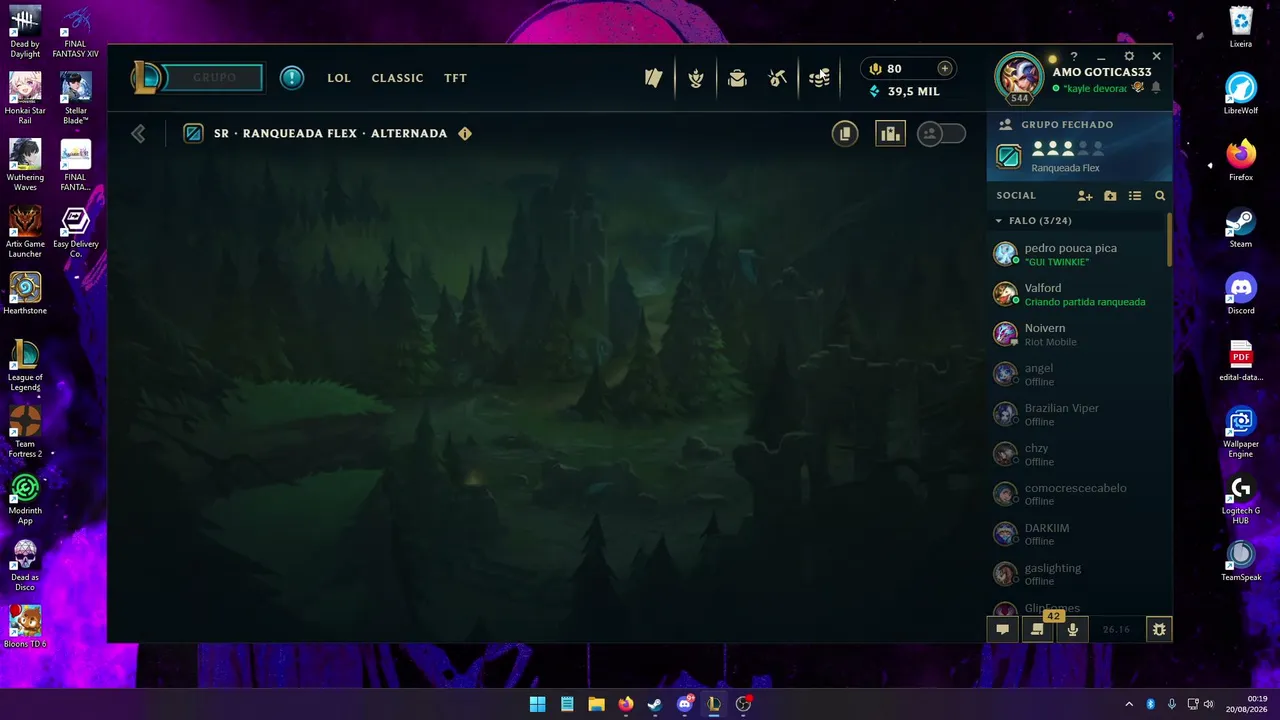This screenshot has width=1280, height=720.
Task: Click the add friend icon
Action: click(x=1085, y=196)
